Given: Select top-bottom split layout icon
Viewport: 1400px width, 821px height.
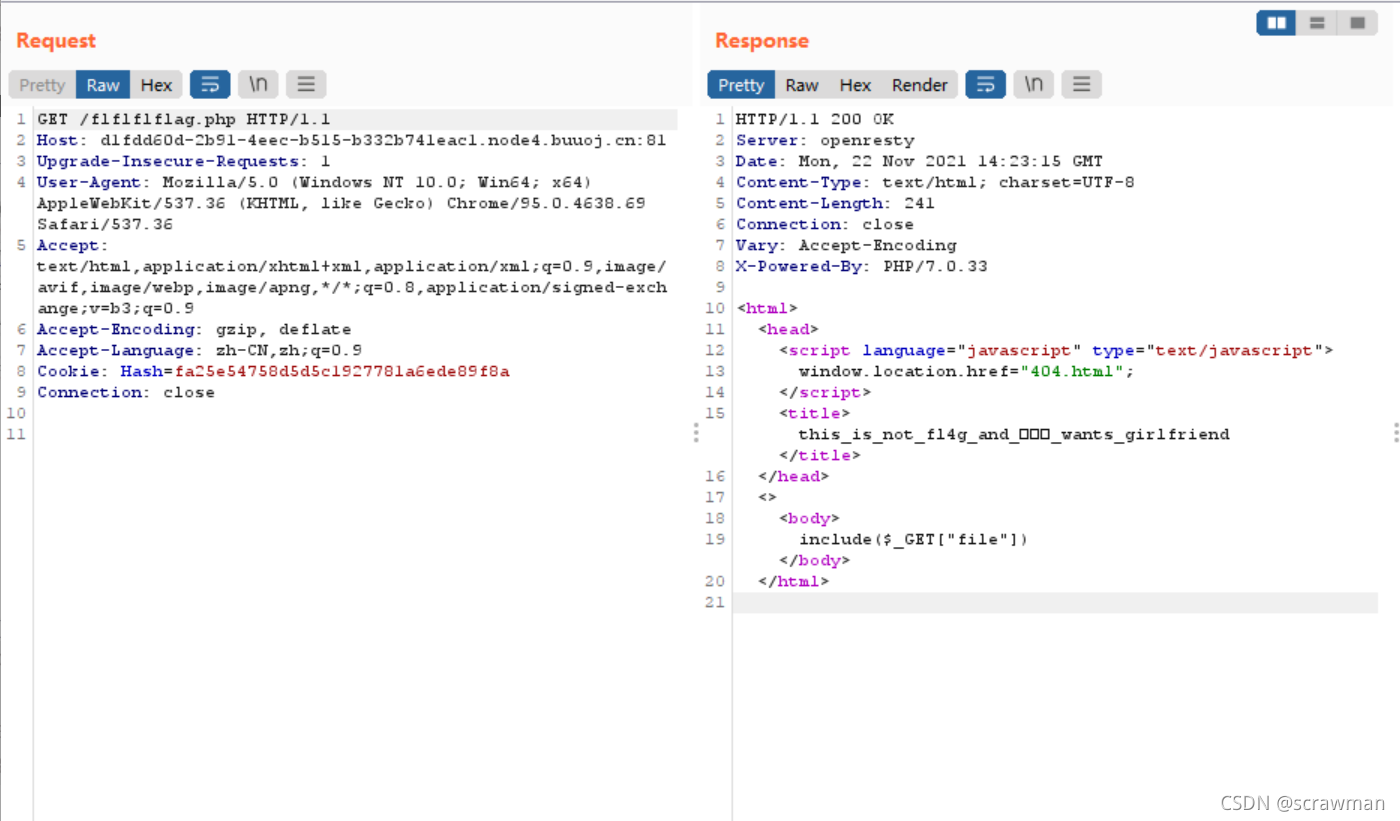Looking at the screenshot, I should tap(1317, 22).
